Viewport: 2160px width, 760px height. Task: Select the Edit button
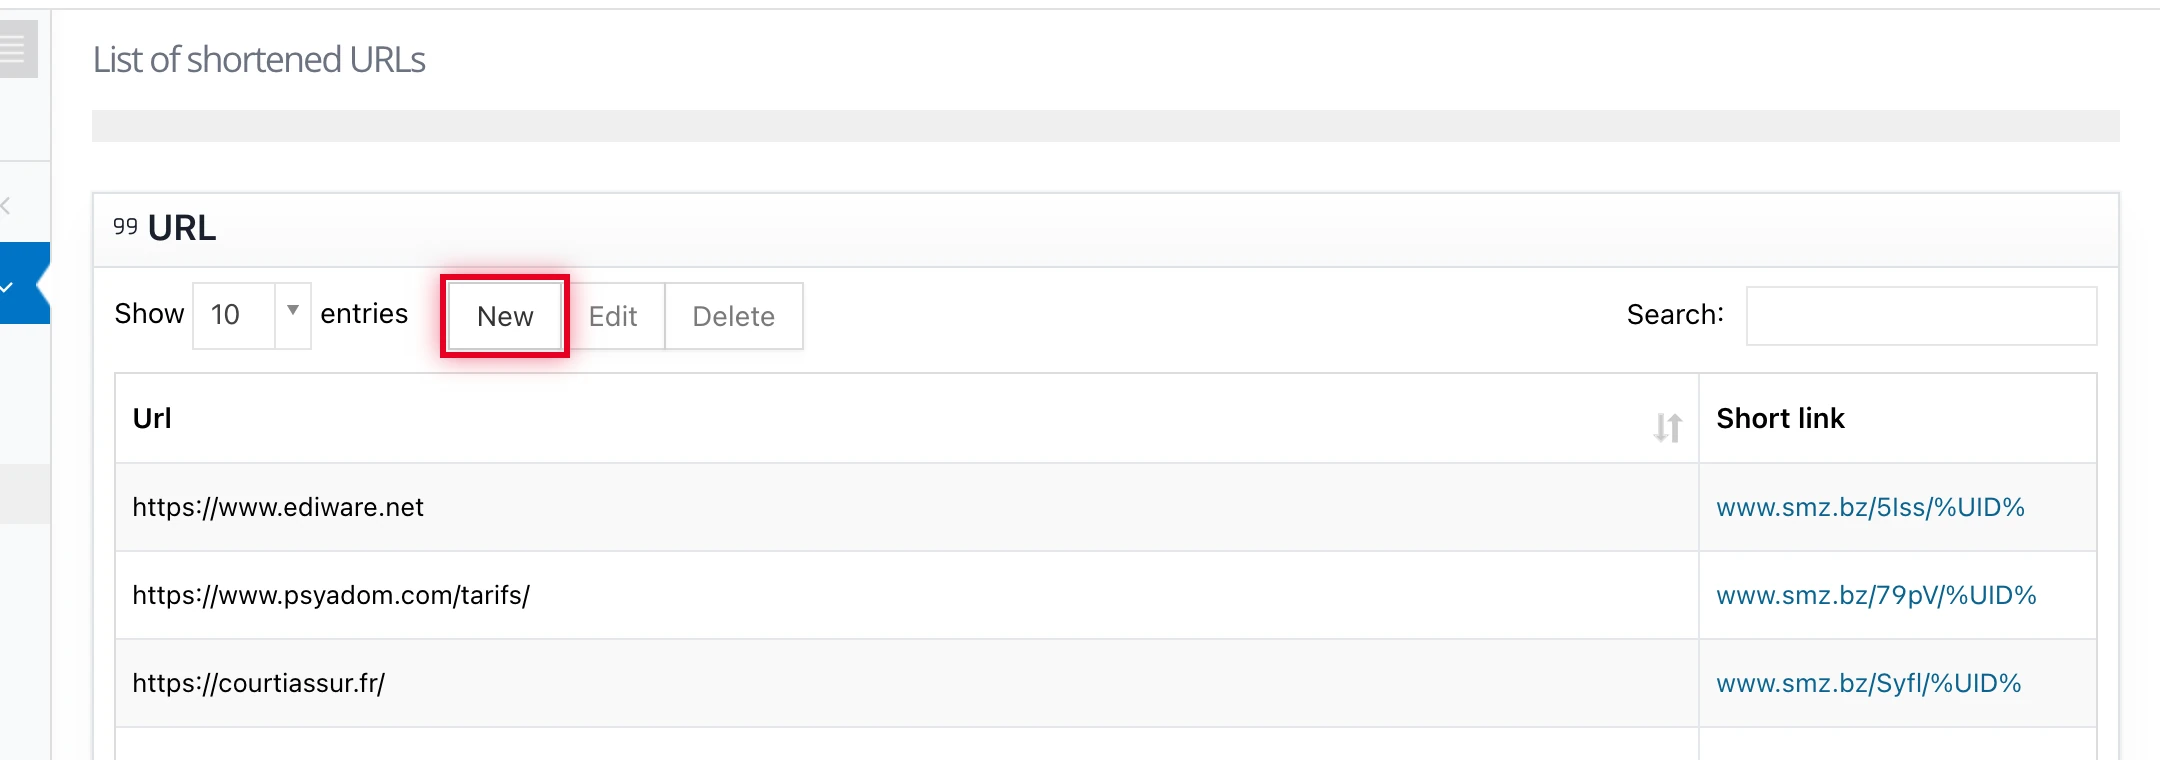pos(614,316)
